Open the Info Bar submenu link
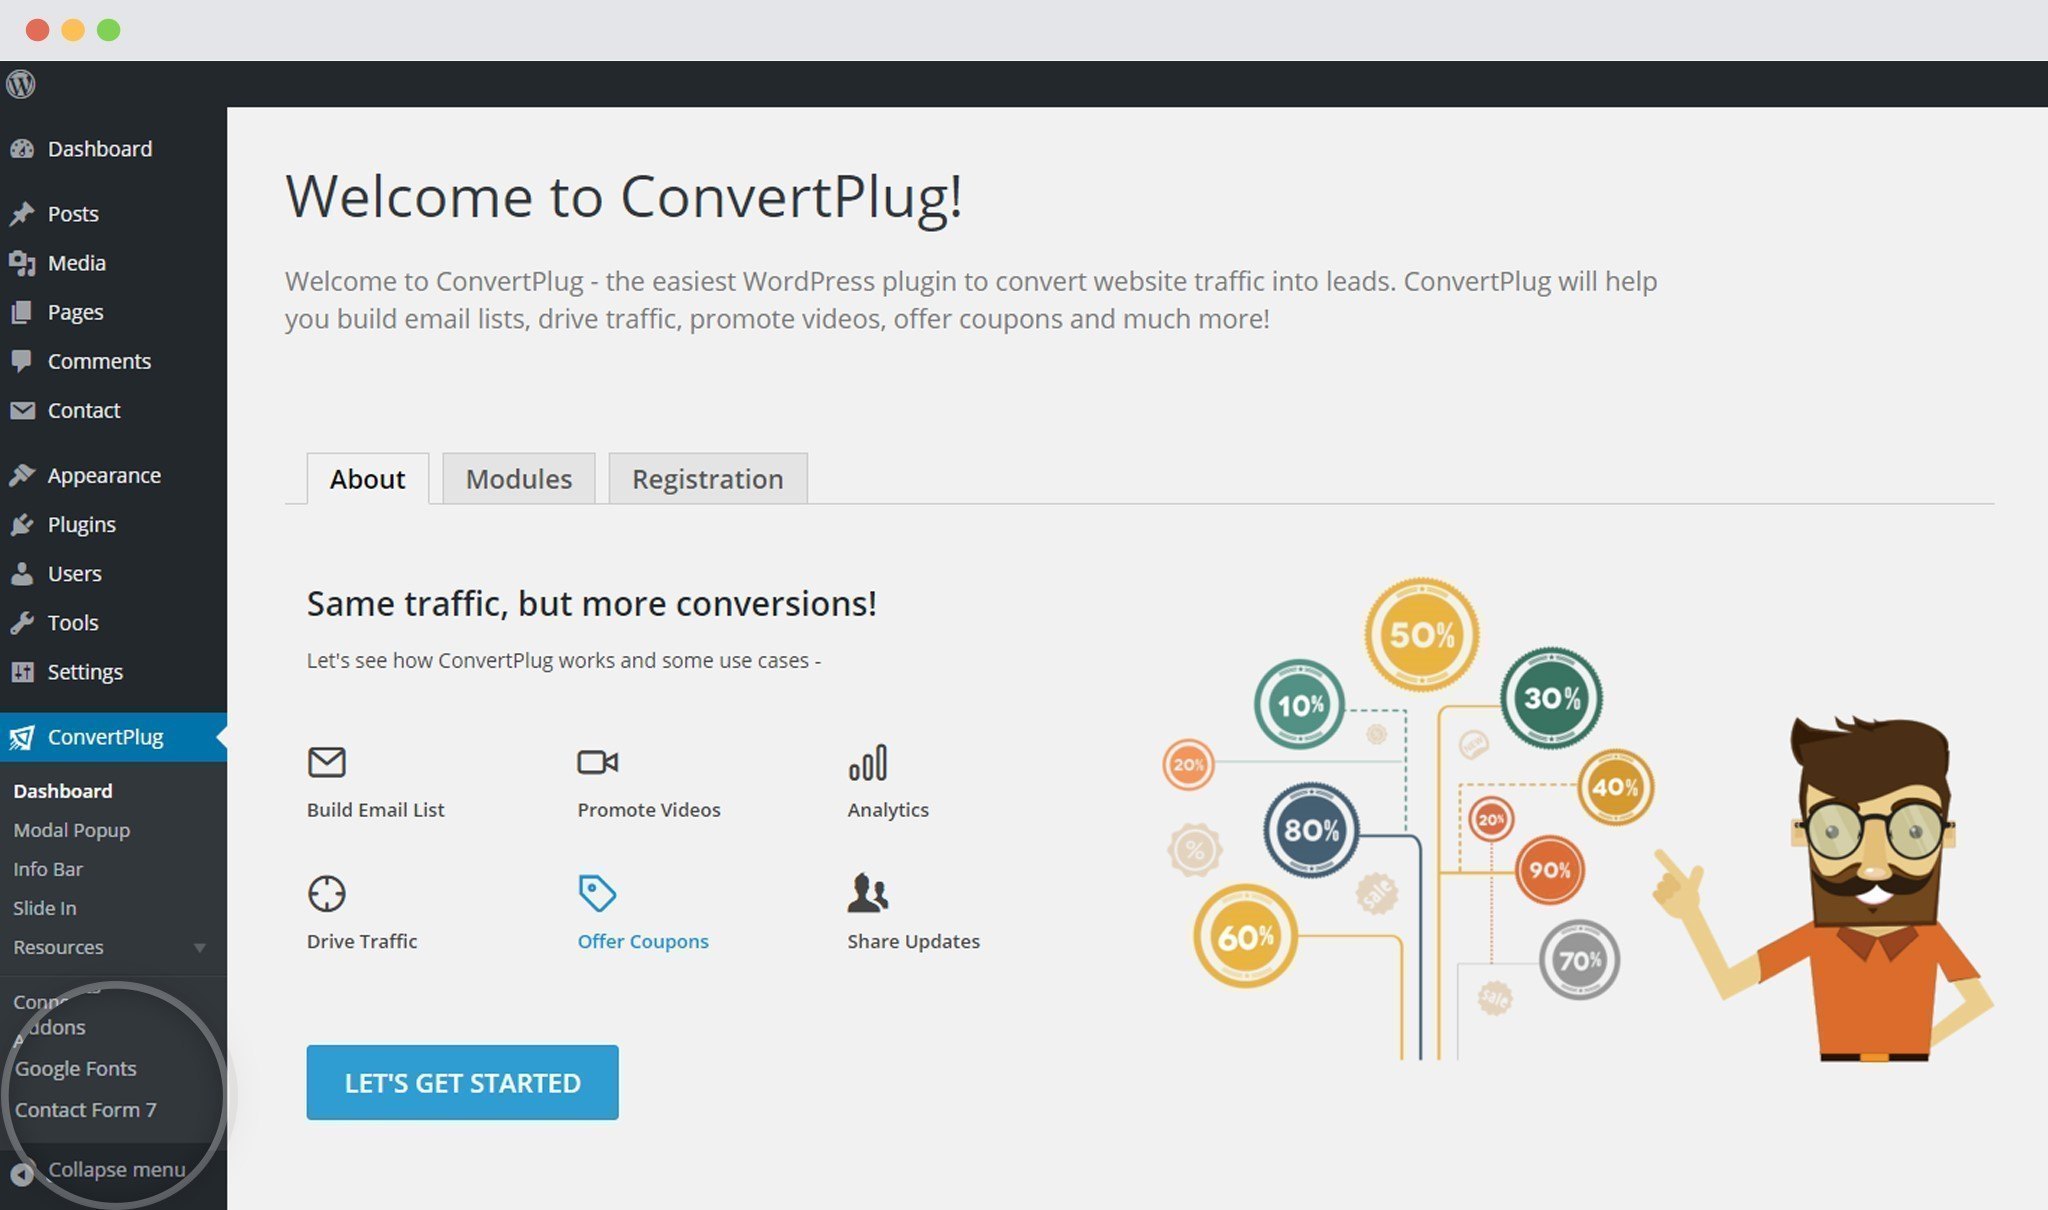 pyautogui.click(x=48, y=869)
